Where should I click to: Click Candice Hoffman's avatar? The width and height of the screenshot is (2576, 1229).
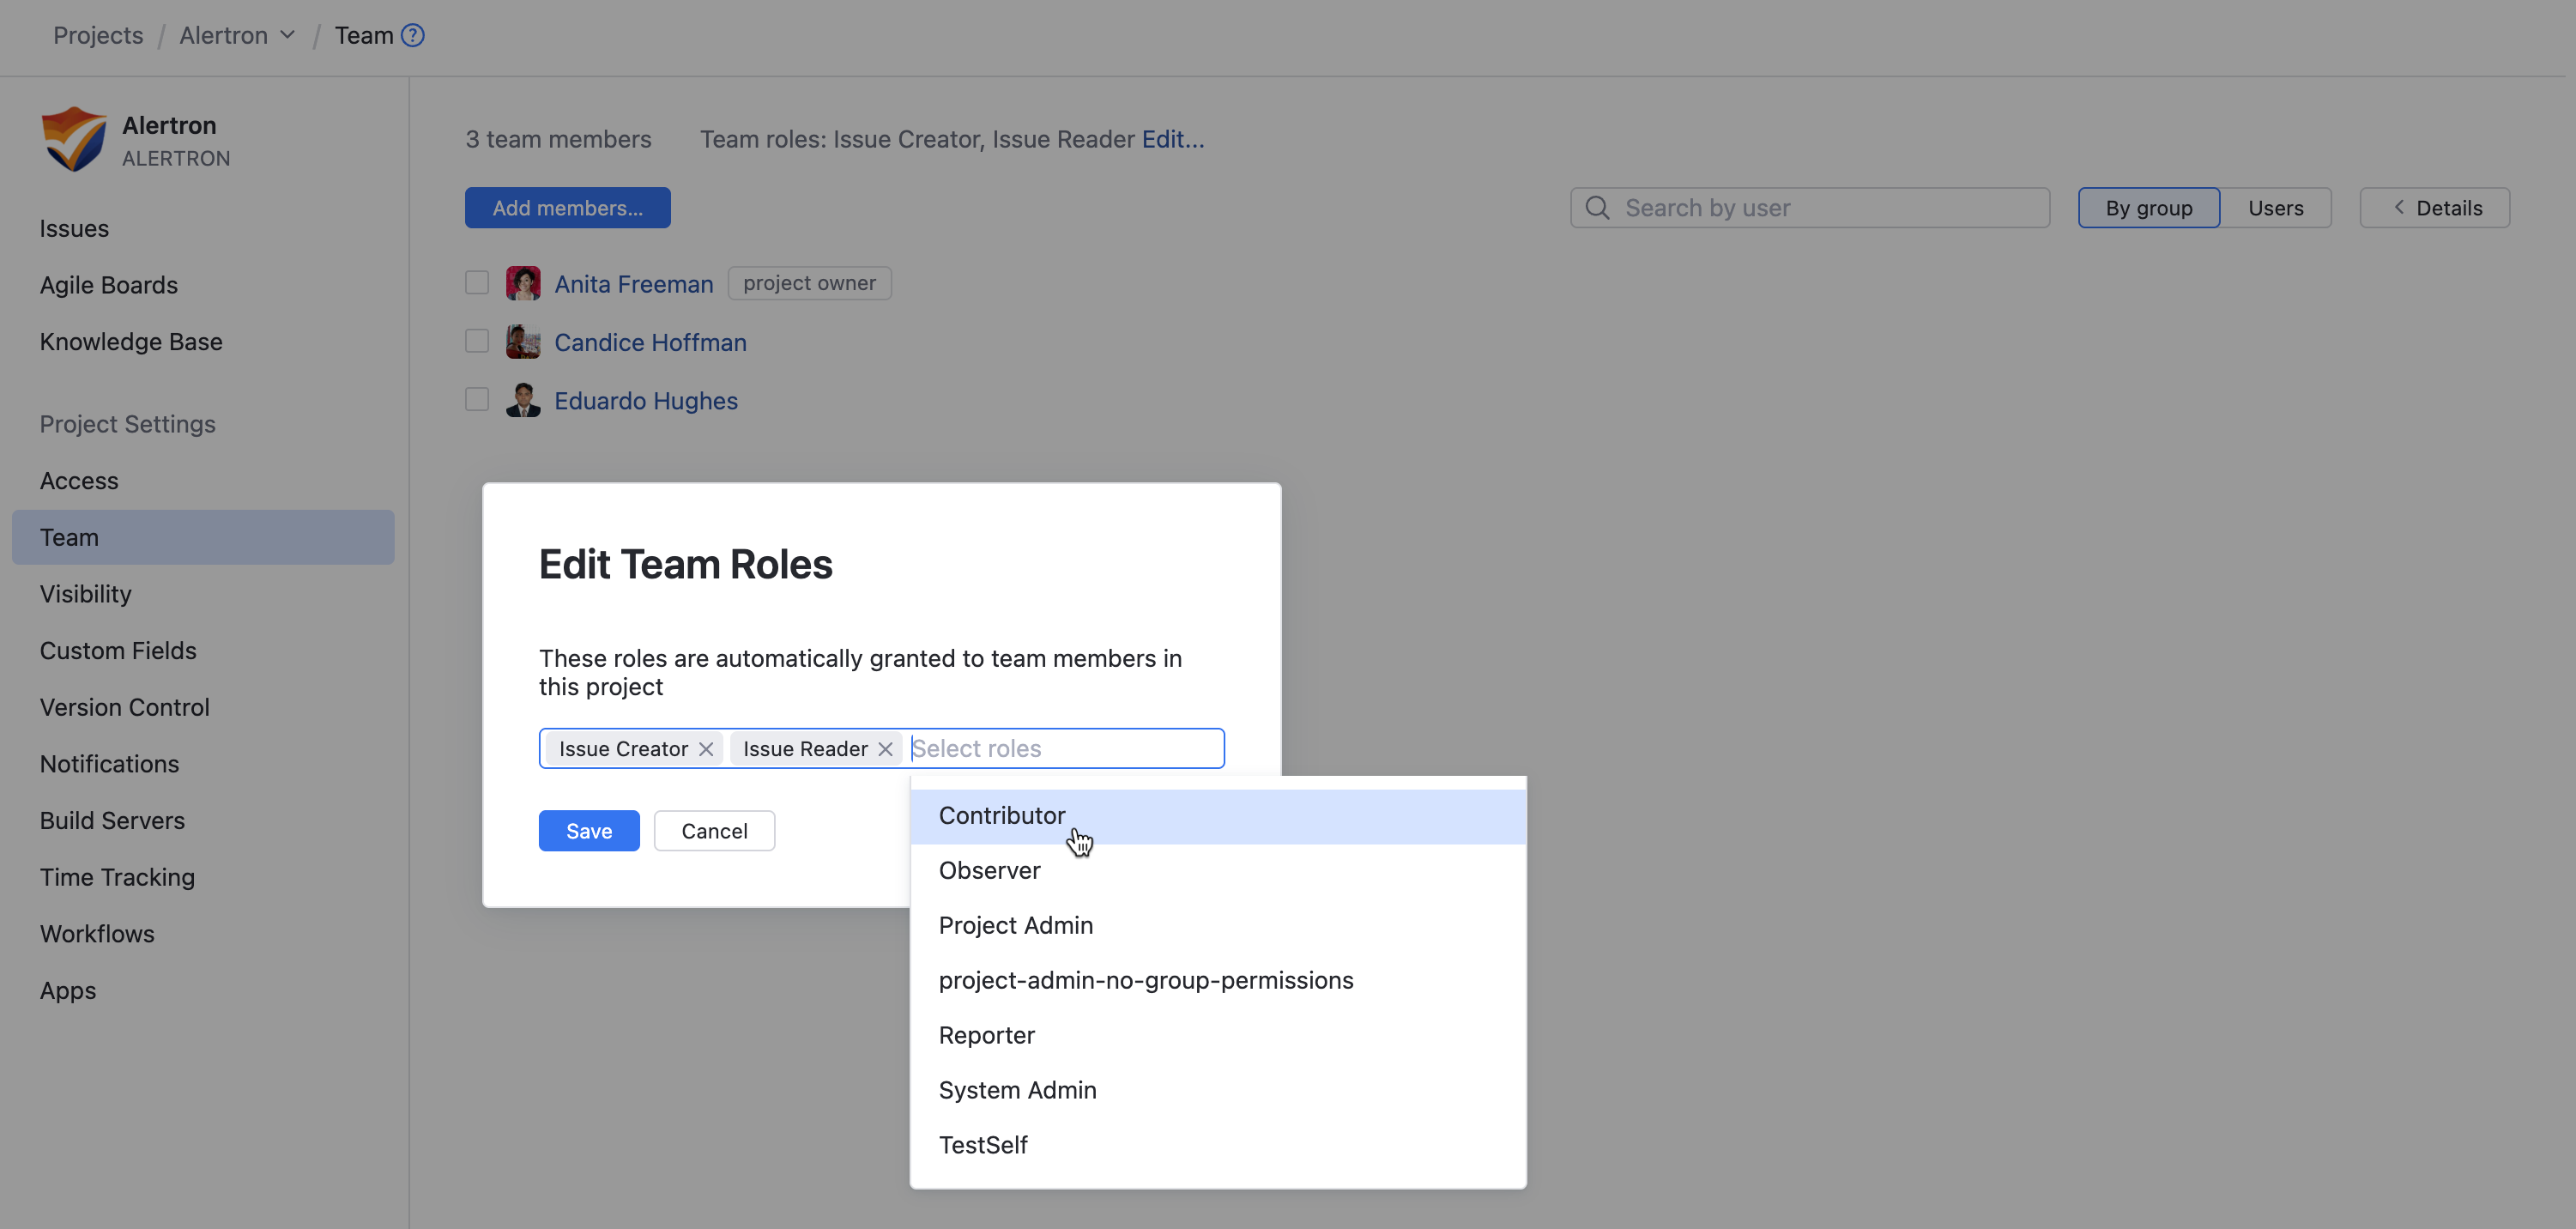coord(523,342)
